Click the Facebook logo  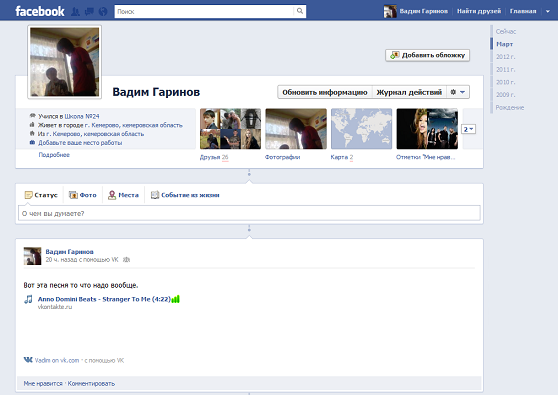(40, 11)
